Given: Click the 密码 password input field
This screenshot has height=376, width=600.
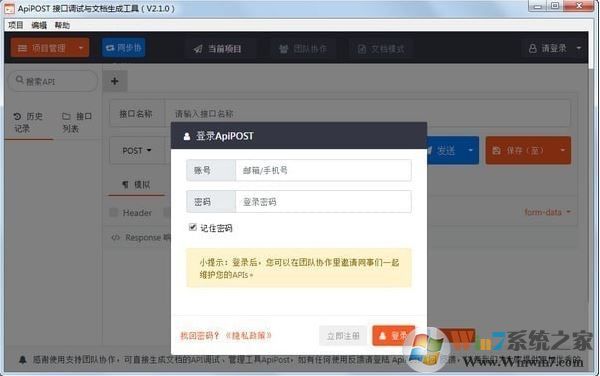Looking at the screenshot, I should [323, 202].
